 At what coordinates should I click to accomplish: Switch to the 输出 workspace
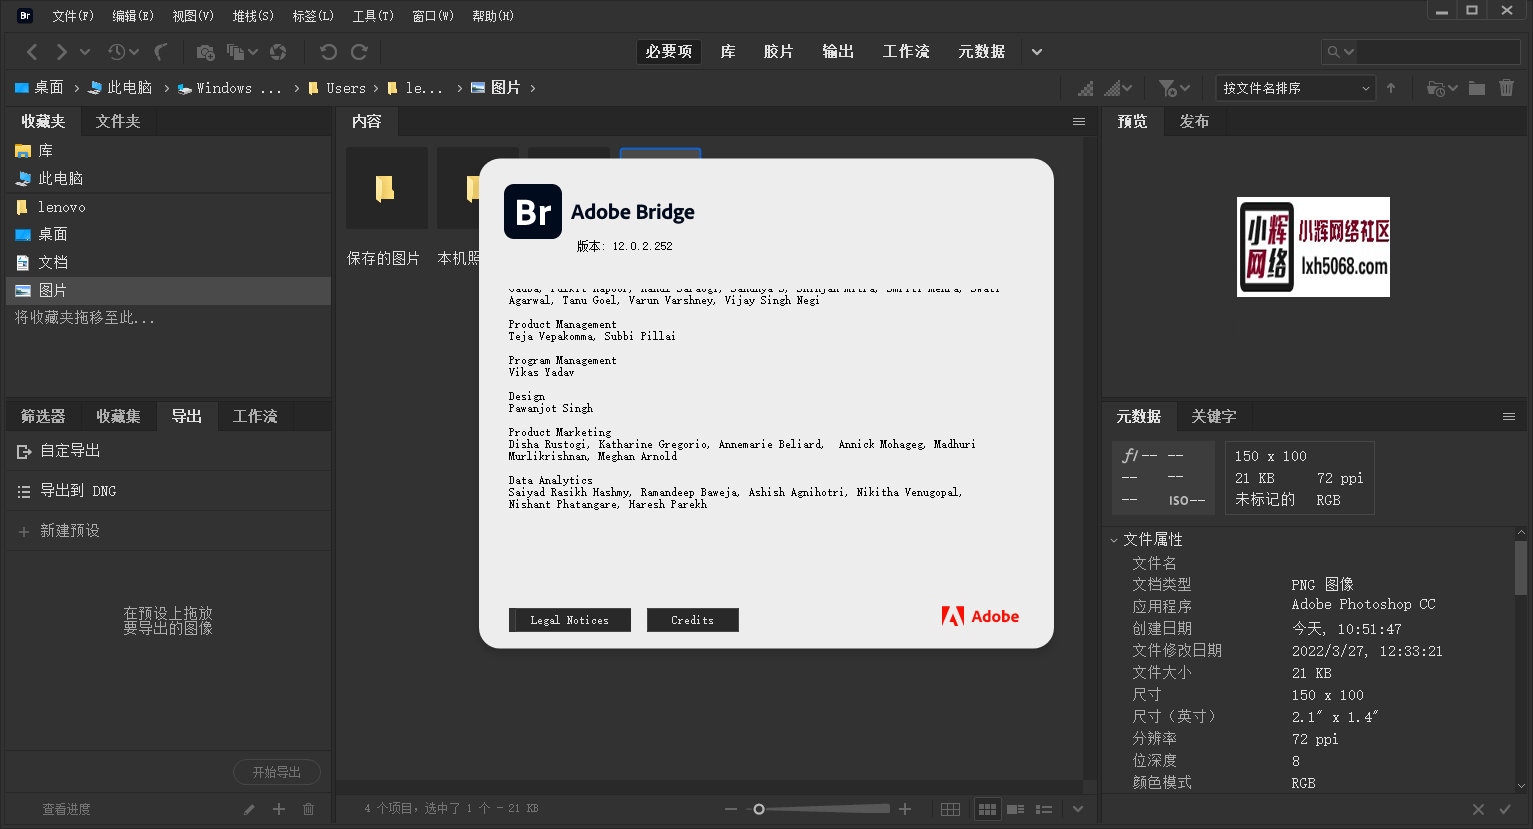coord(838,52)
